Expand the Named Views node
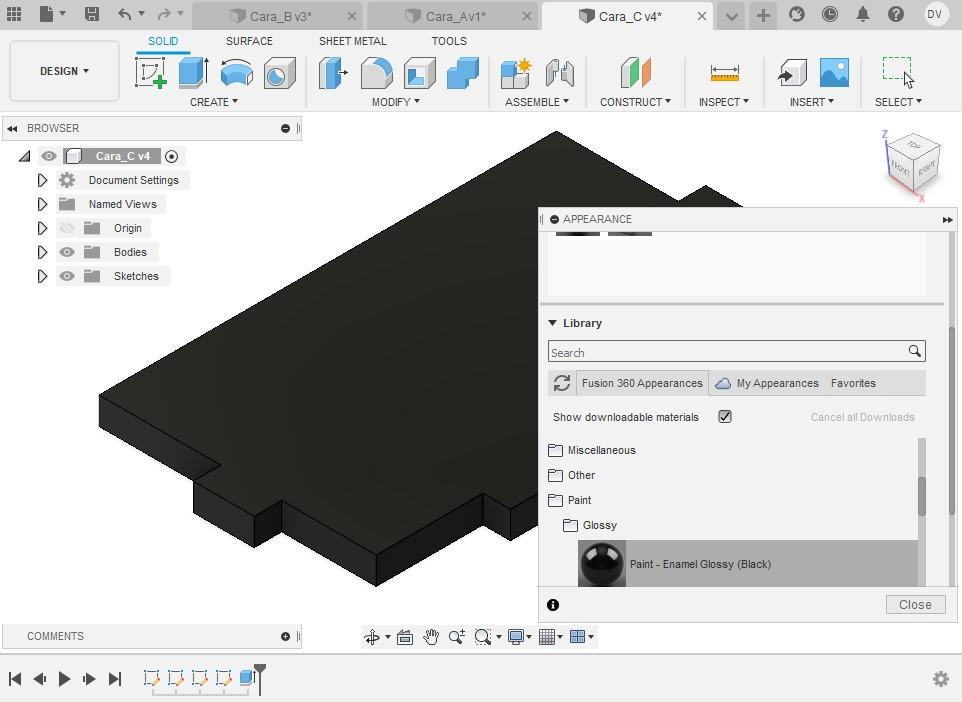This screenshot has height=702, width=962. coord(42,204)
